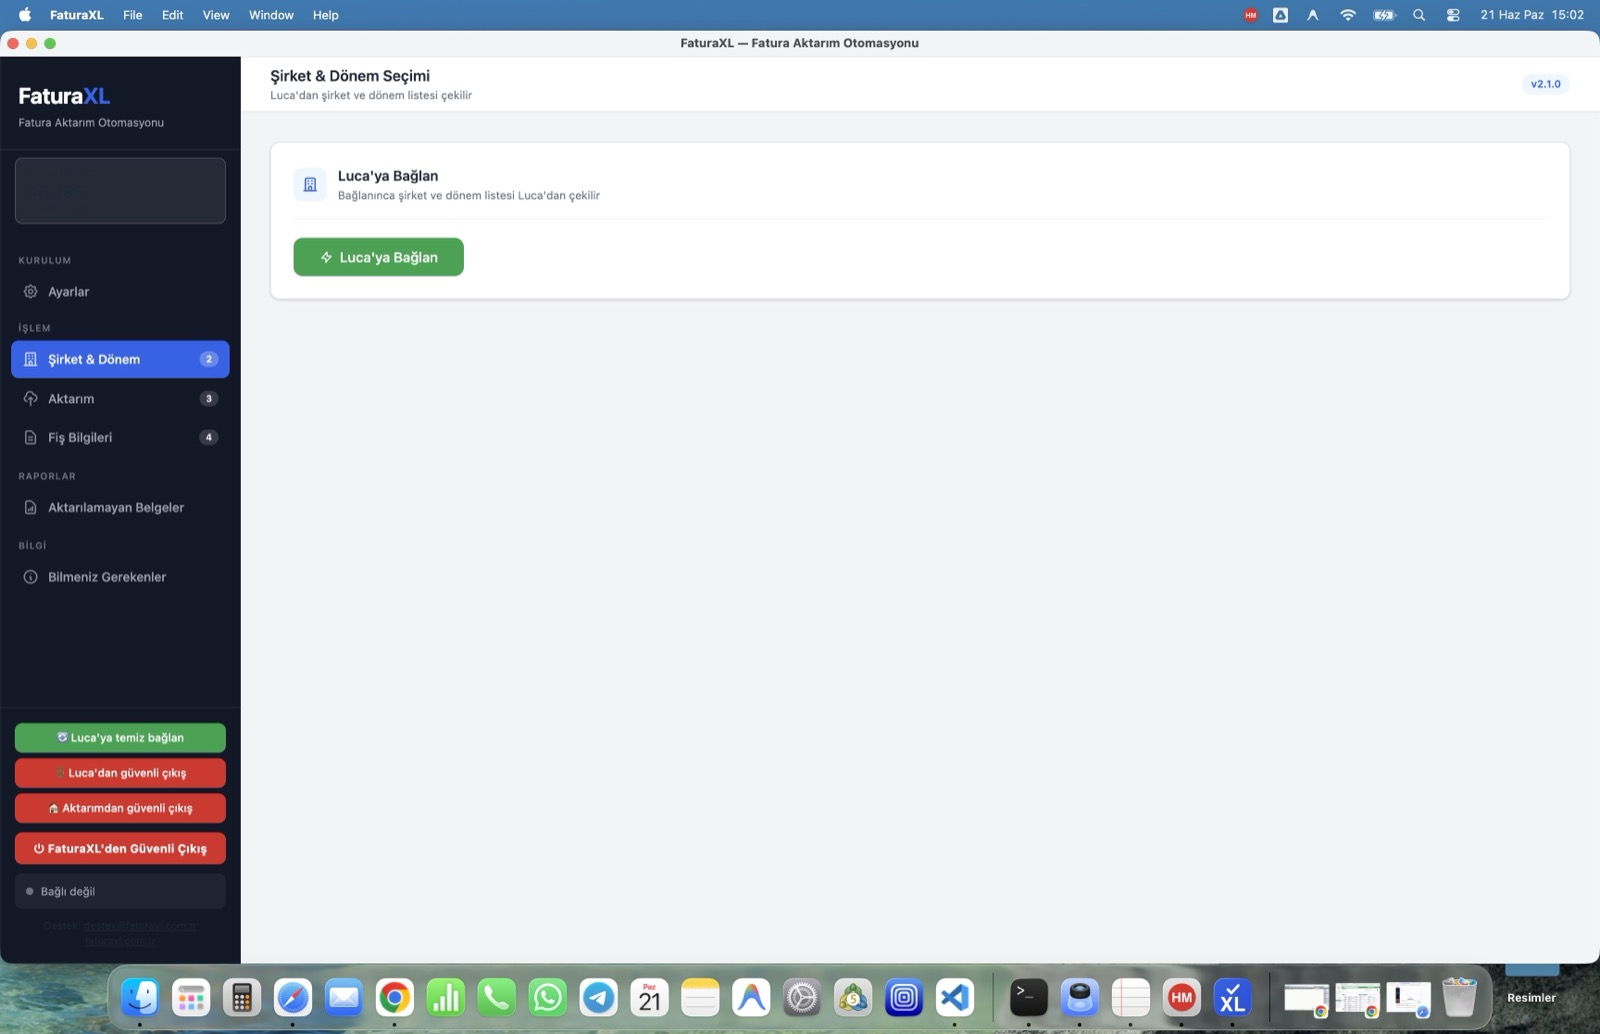Click the date and time 21 Haz Paz 15:02

click(1532, 15)
